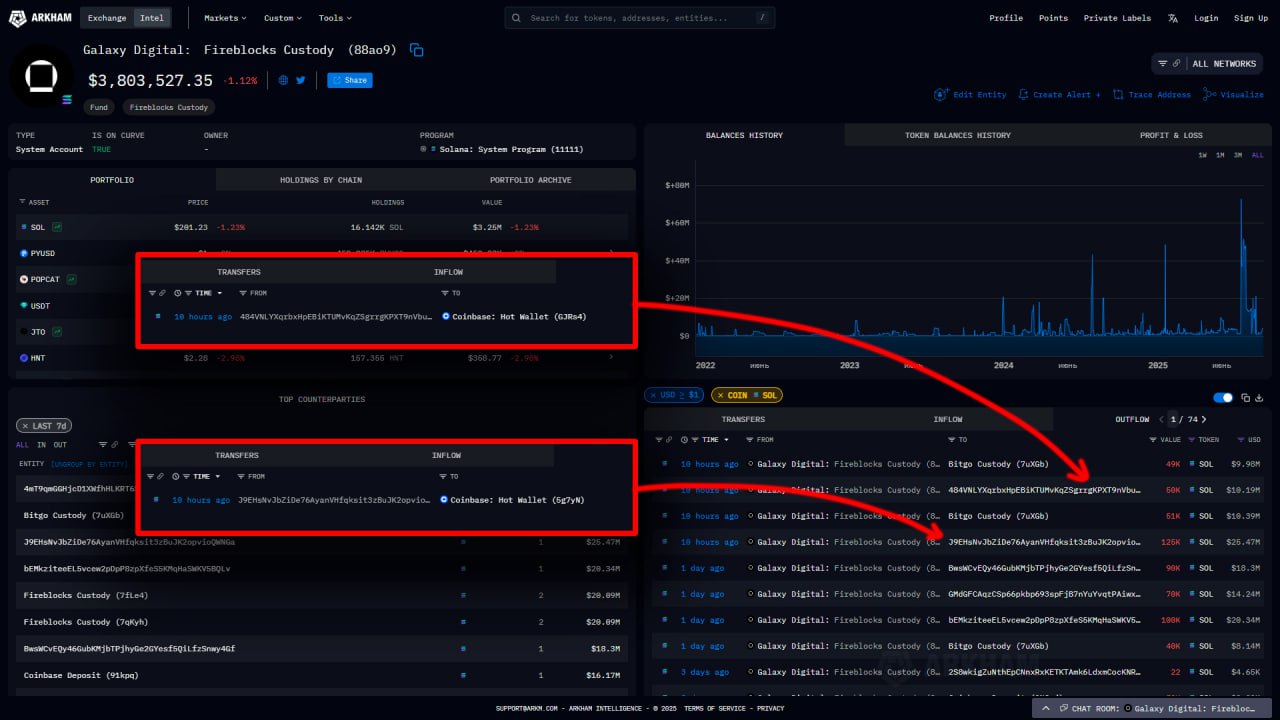The image size is (1280, 720).
Task: Switch to Intel mode
Action: 152,18
